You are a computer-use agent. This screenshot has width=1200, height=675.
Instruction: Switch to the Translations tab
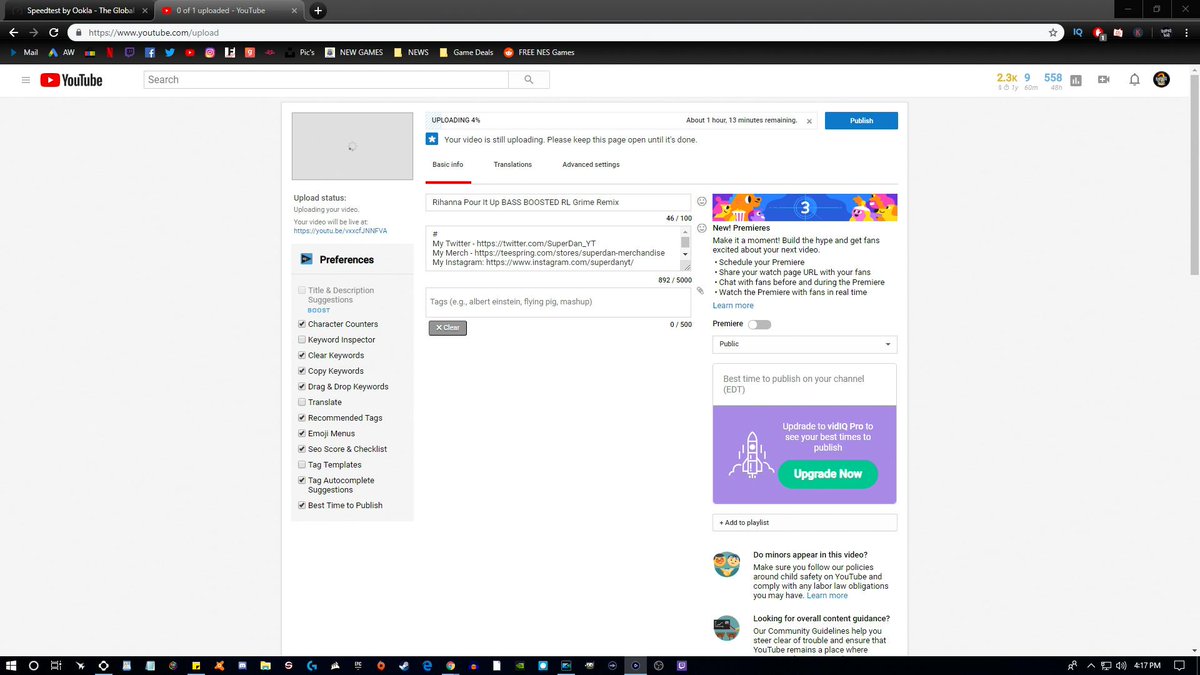coord(513,165)
